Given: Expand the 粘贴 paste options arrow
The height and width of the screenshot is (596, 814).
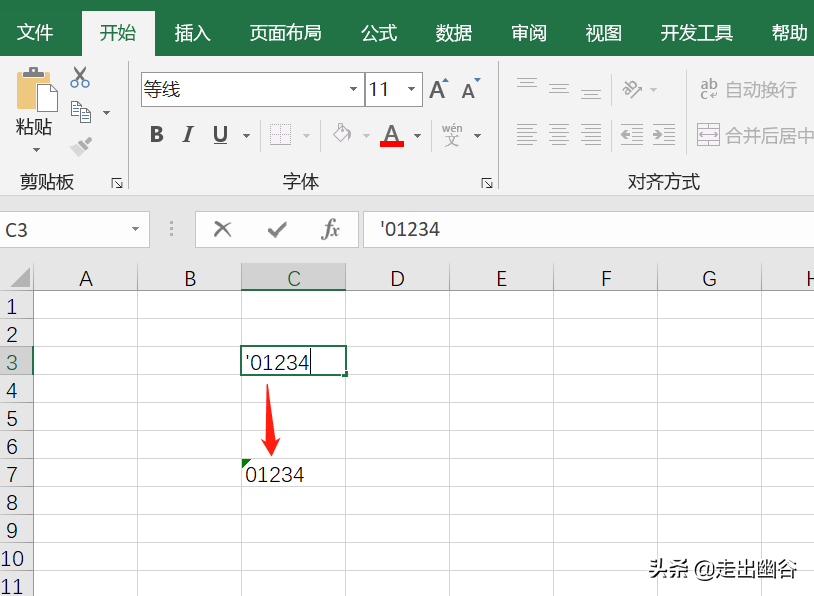Looking at the screenshot, I should click(36, 150).
